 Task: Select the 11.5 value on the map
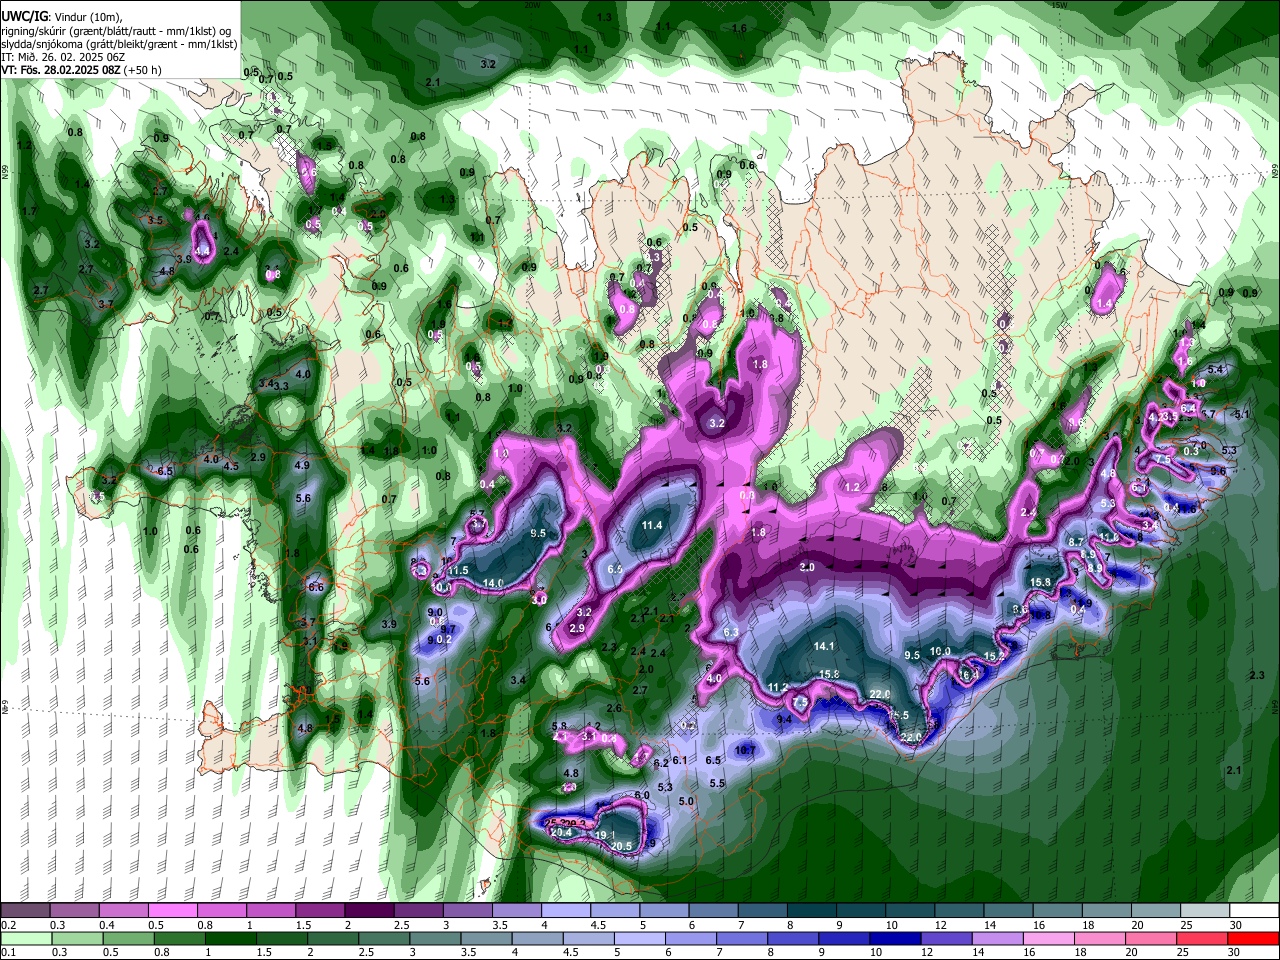(x=458, y=570)
